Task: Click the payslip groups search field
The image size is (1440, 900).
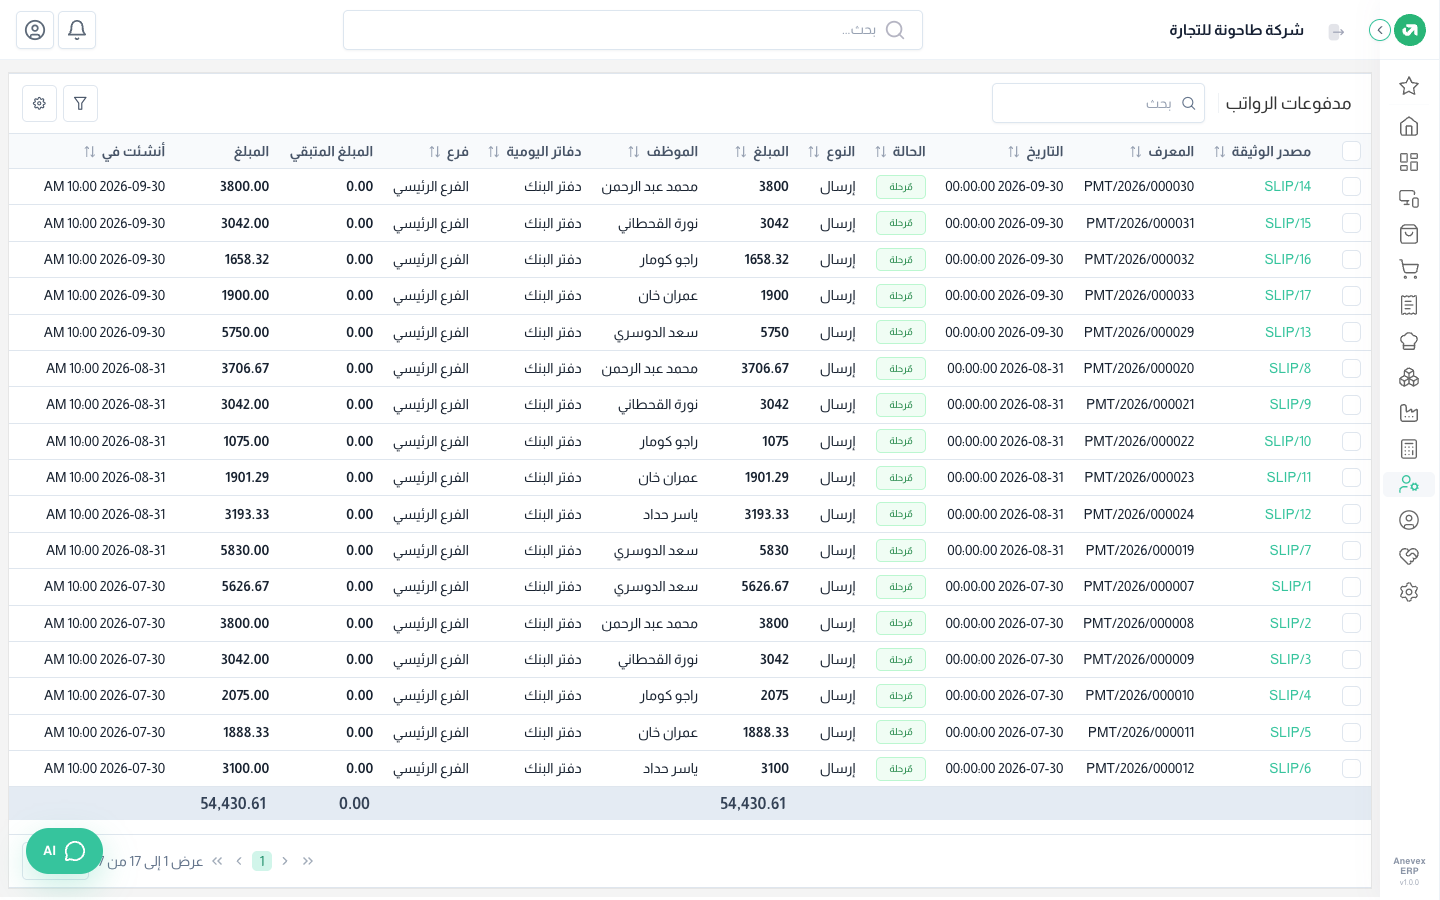Action: click(x=1098, y=103)
